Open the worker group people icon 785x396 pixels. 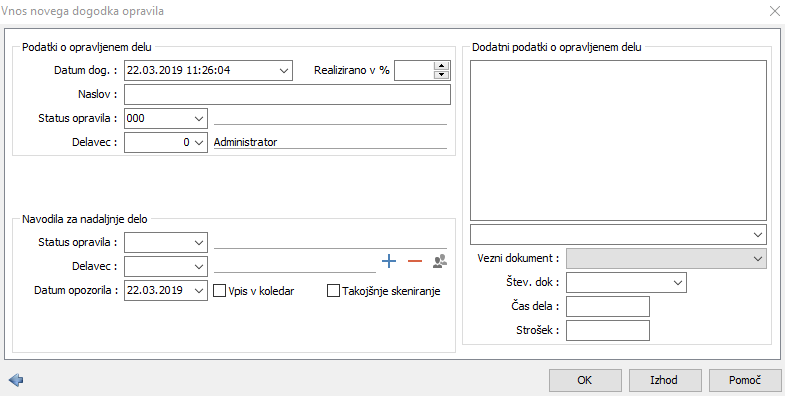[440, 261]
